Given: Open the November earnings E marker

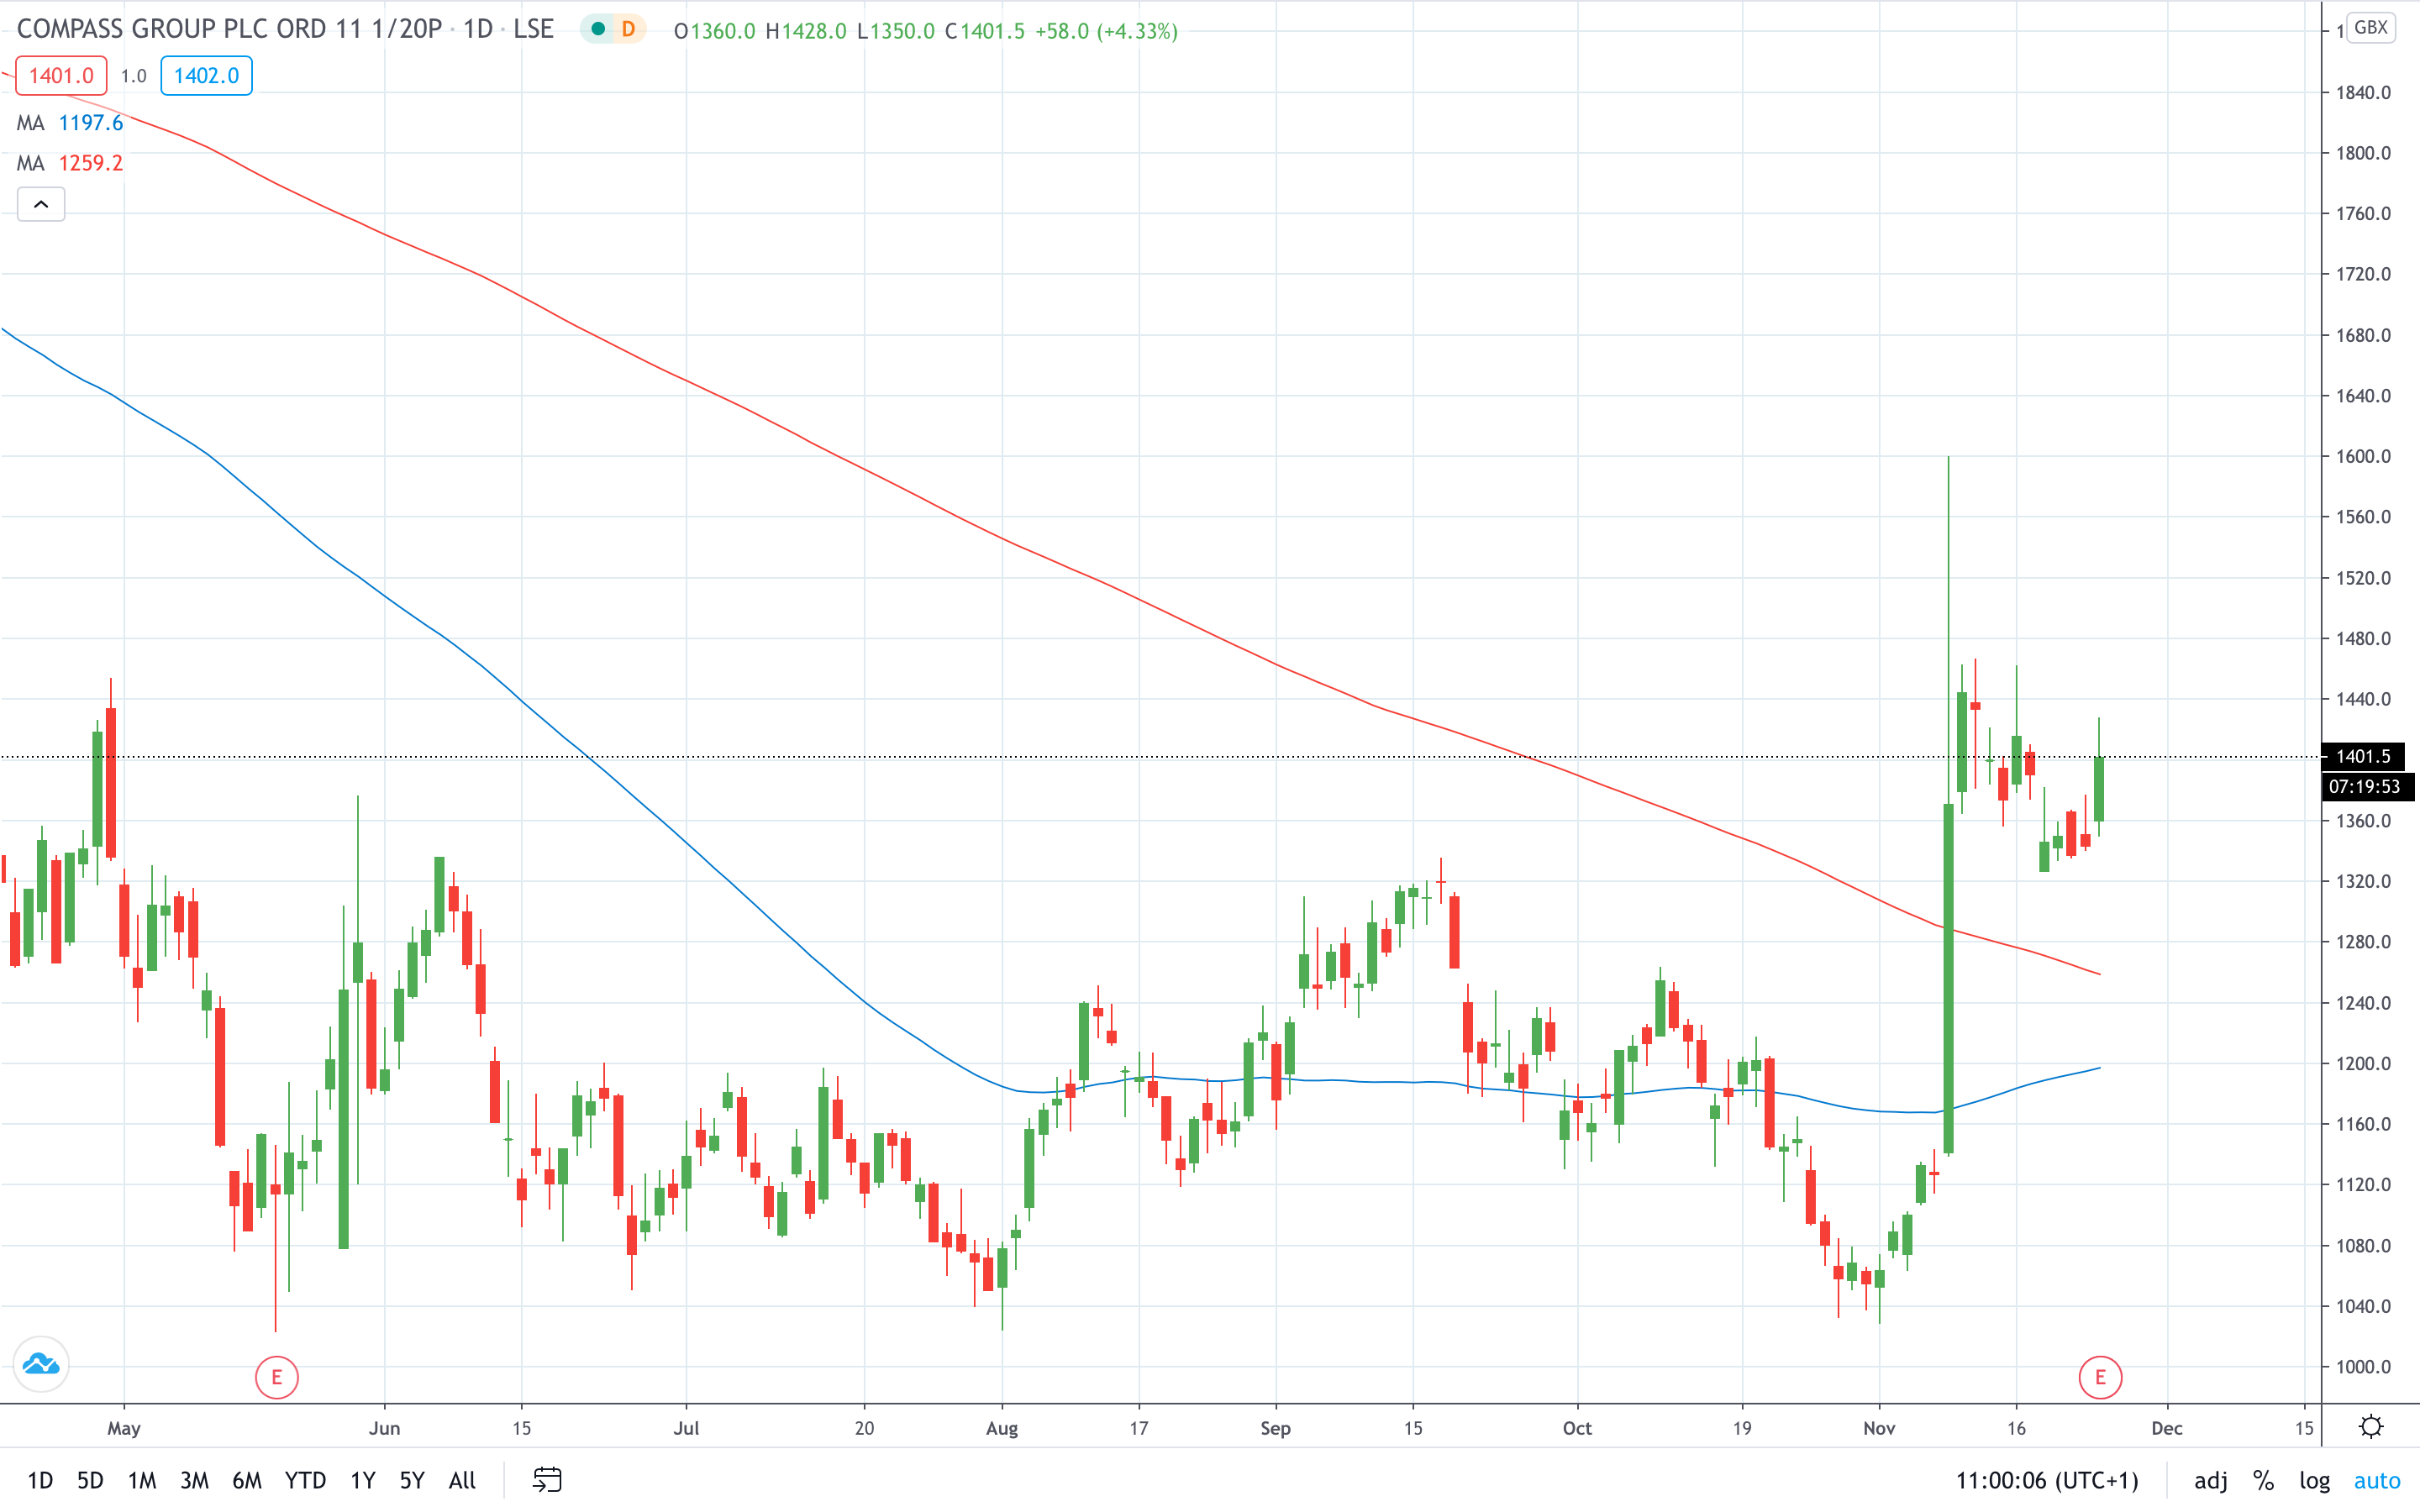Looking at the screenshot, I should coord(2100,1377).
